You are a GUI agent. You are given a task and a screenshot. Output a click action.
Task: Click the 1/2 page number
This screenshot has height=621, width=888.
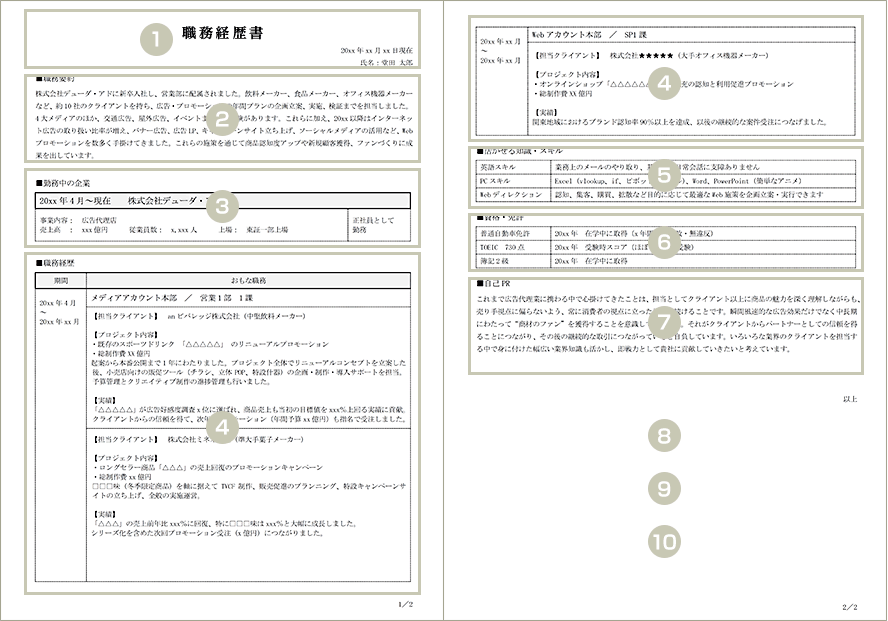pyautogui.click(x=405, y=605)
